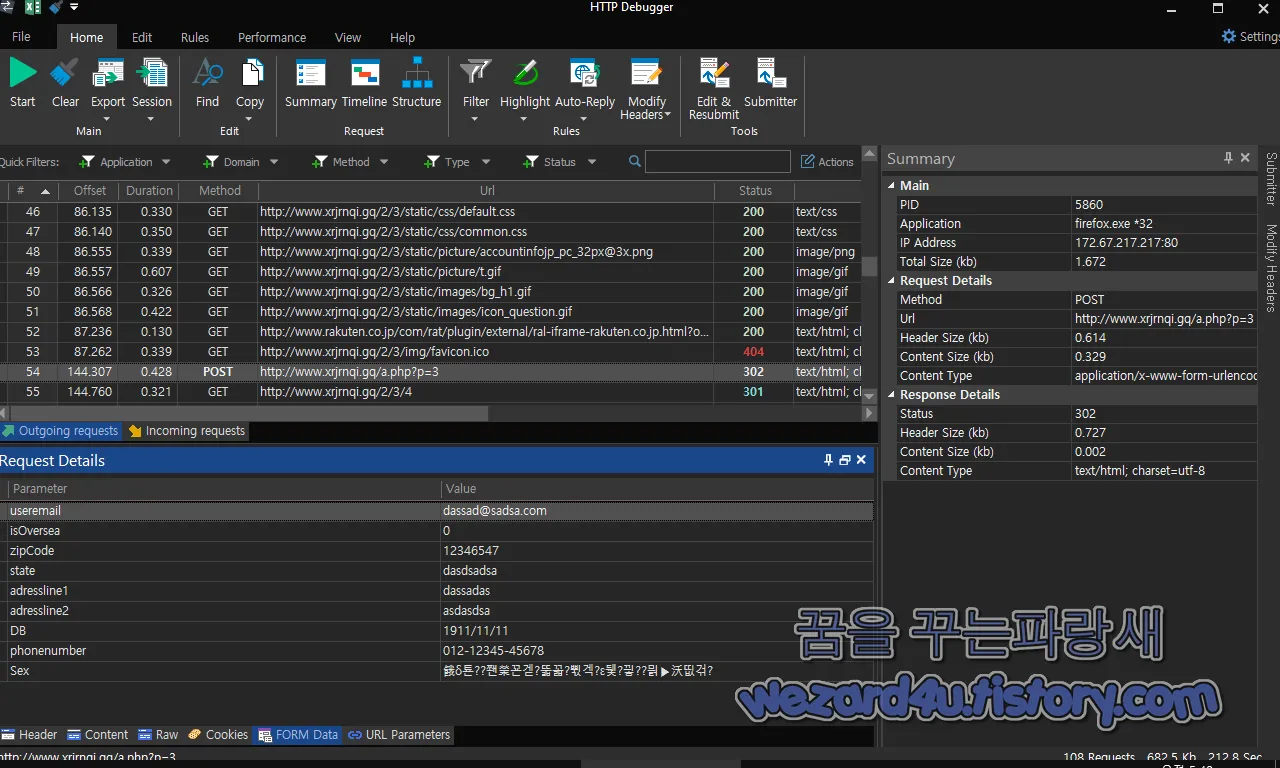This screenshot has height=768, width=1280.
Task: Show the Timeline request view
Action: coord(364,82)
